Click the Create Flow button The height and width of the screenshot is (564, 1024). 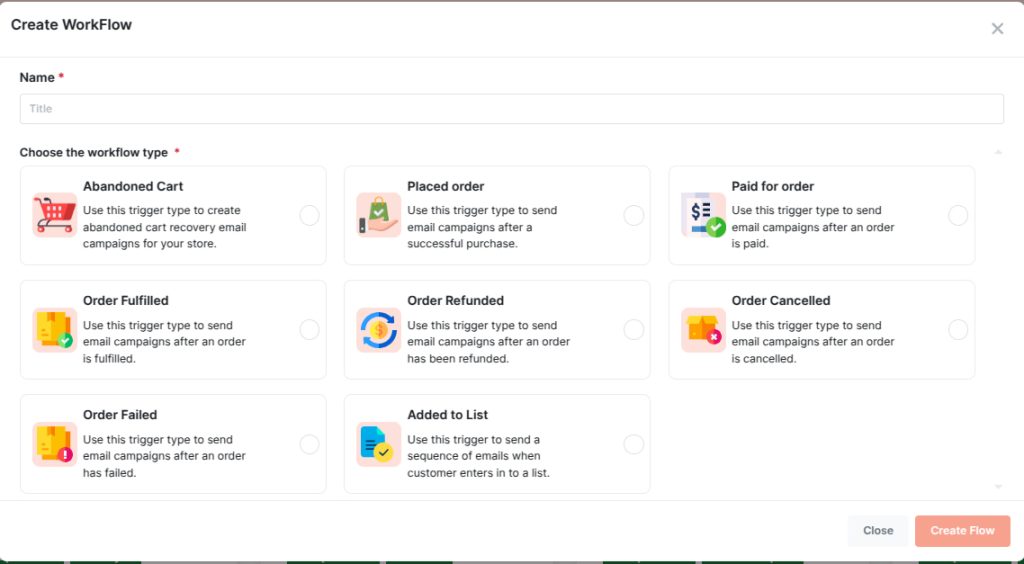(x=963, y=531)
